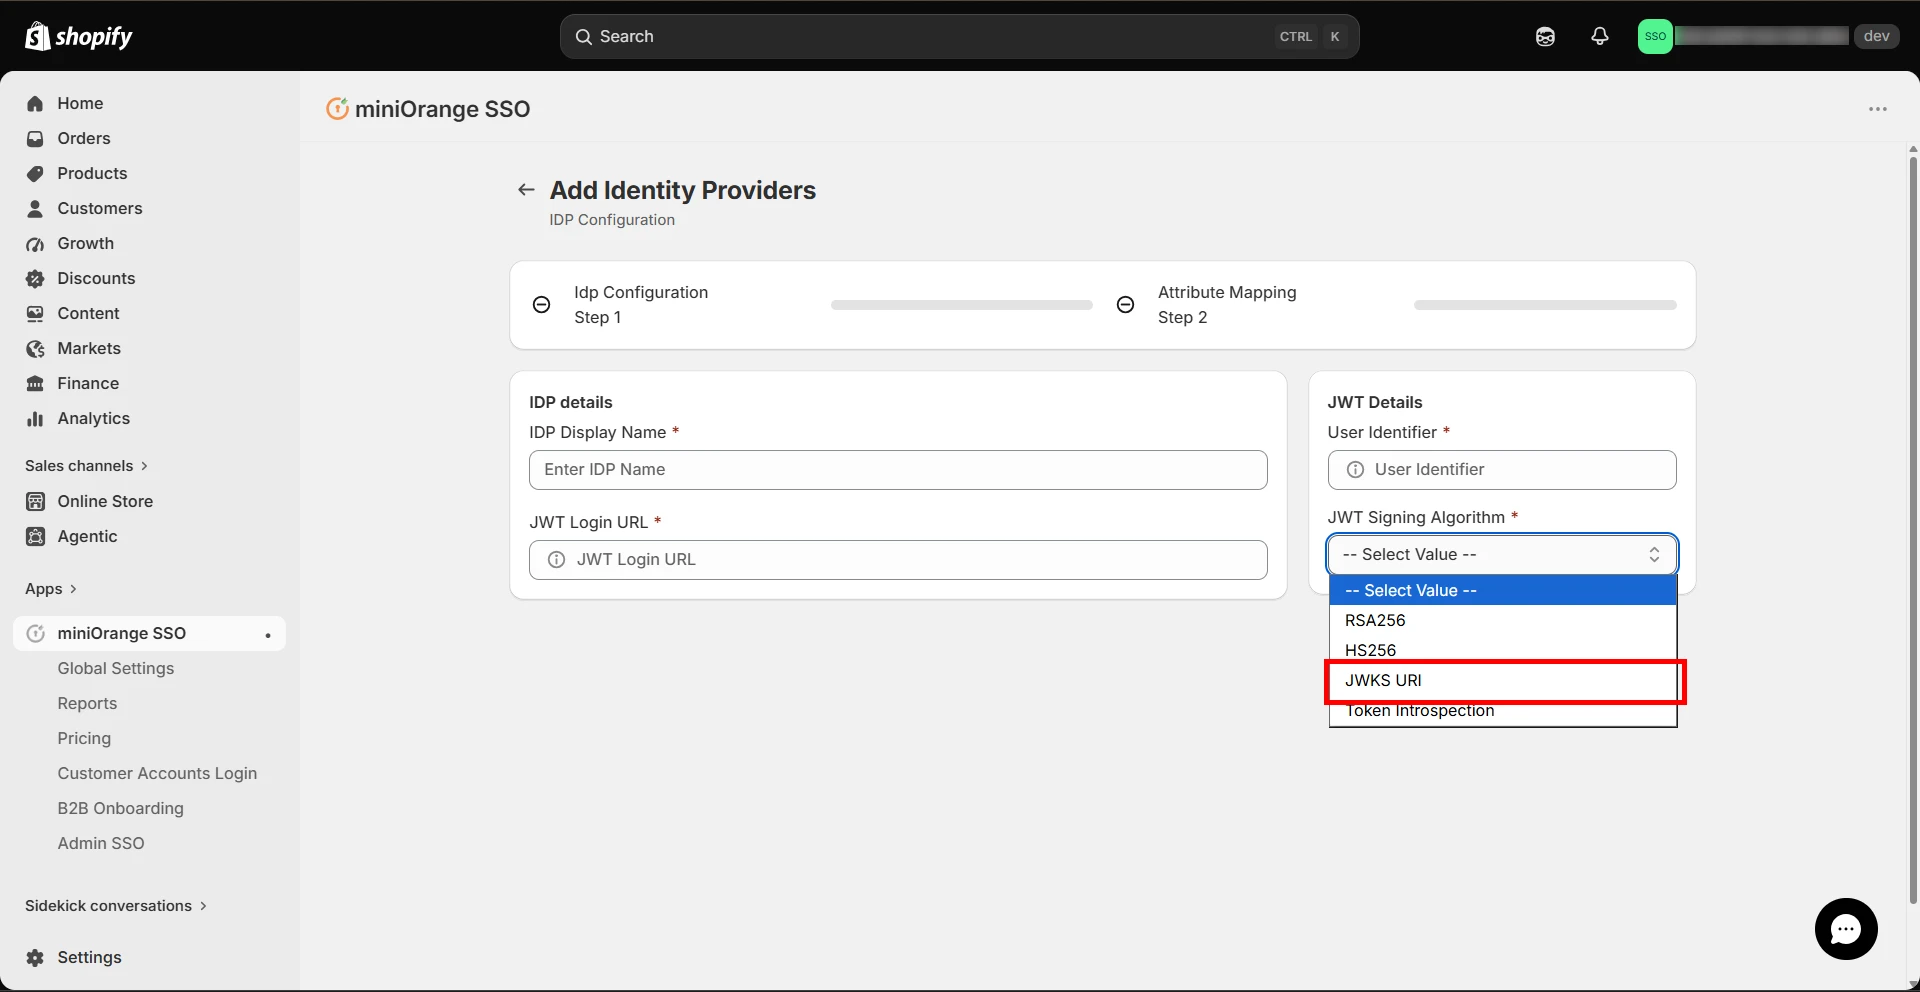Click the Orders inbox icon
This screenshot has height=992, width=1920.
click(35, 138)
